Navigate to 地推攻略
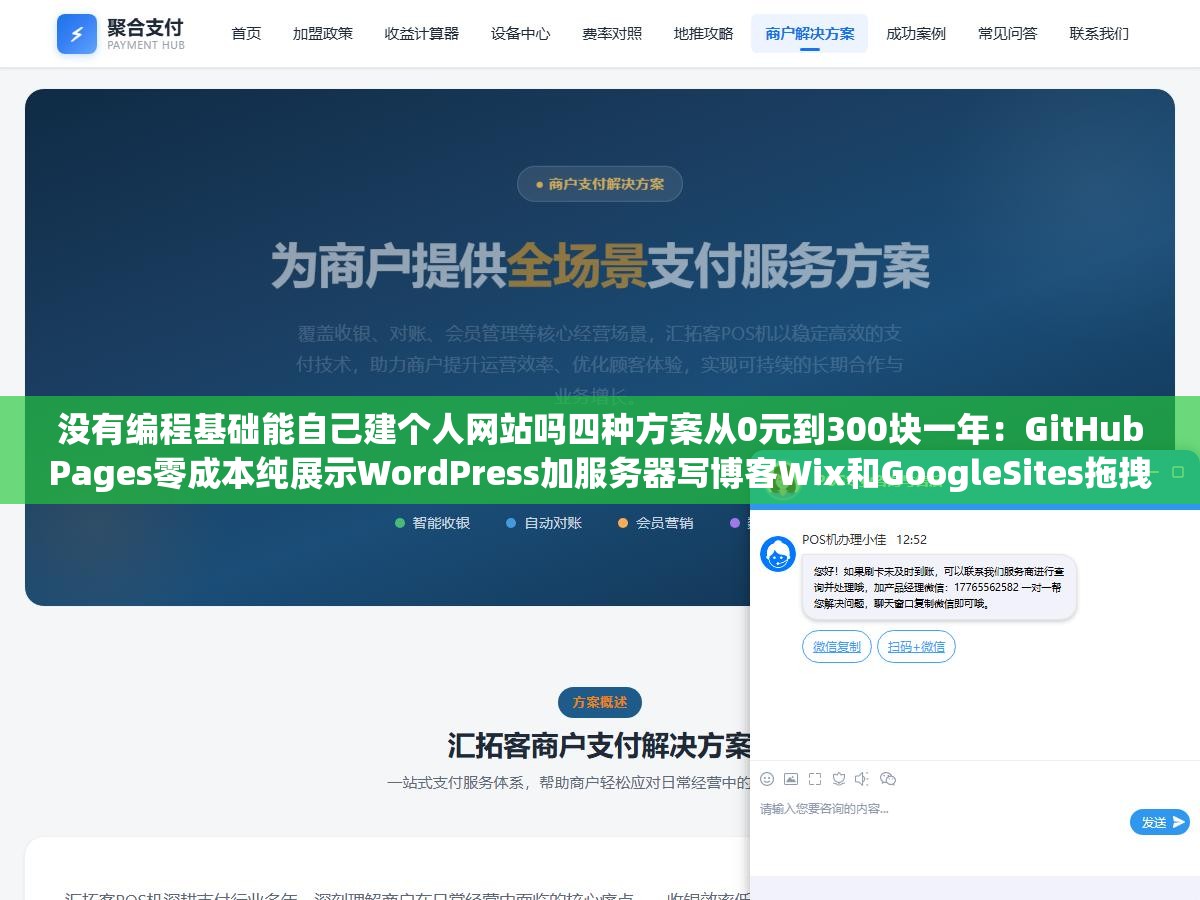Viewport: 1200px width, 900px height. pos(703,34)
